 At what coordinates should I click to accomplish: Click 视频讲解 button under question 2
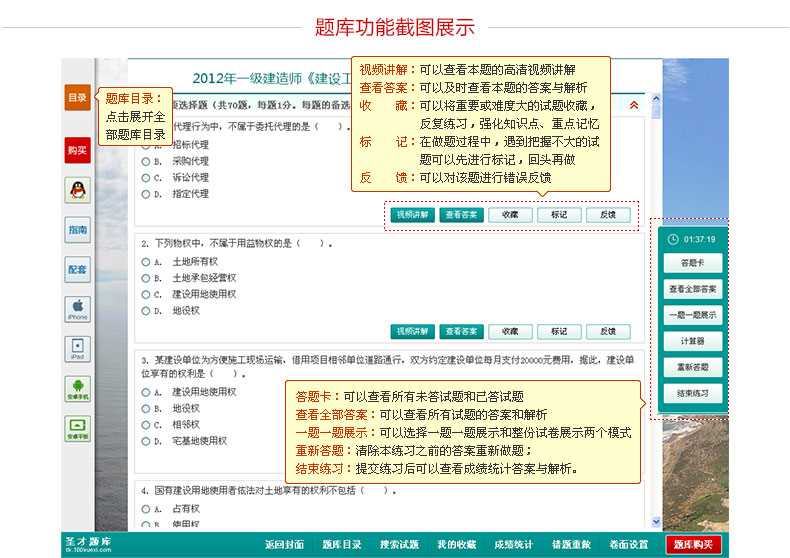click(x=412, y=331)
